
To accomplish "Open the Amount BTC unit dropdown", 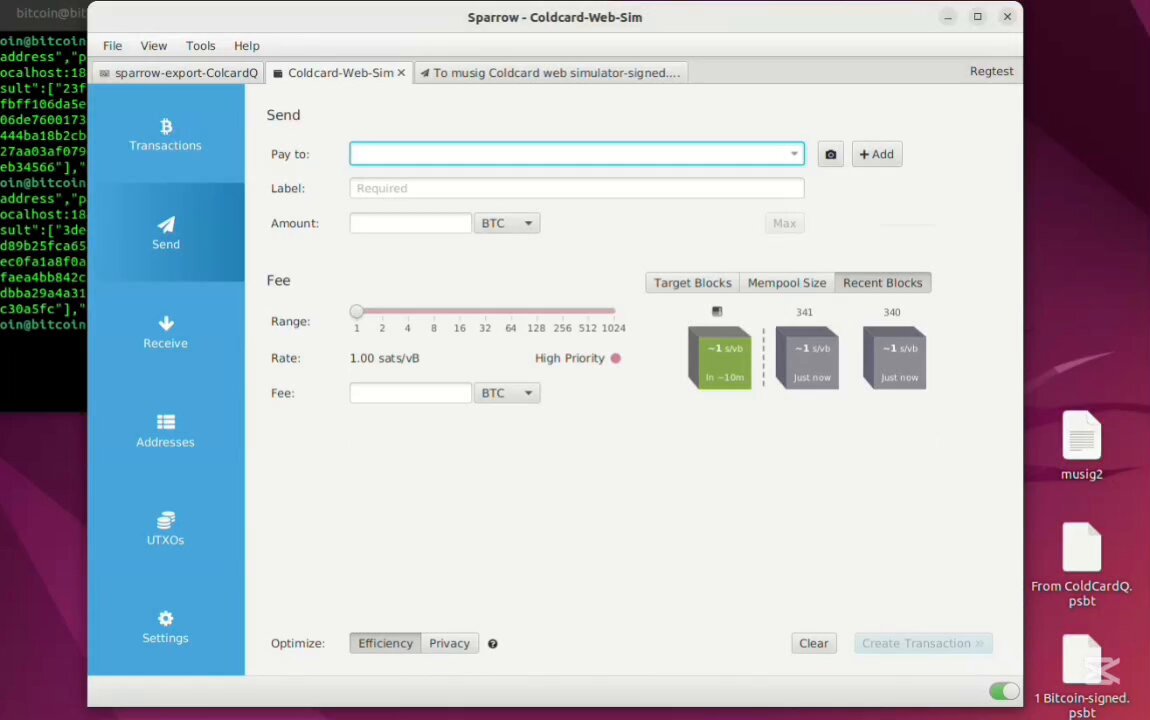I will click(507, 223).
